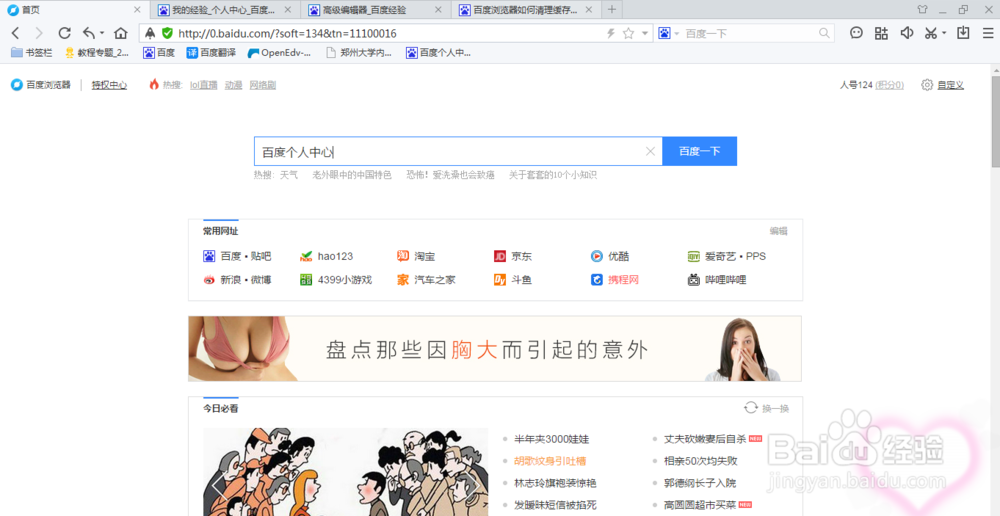
Task: Open the apps grid icon in toolbar
Action: [881, 33]
